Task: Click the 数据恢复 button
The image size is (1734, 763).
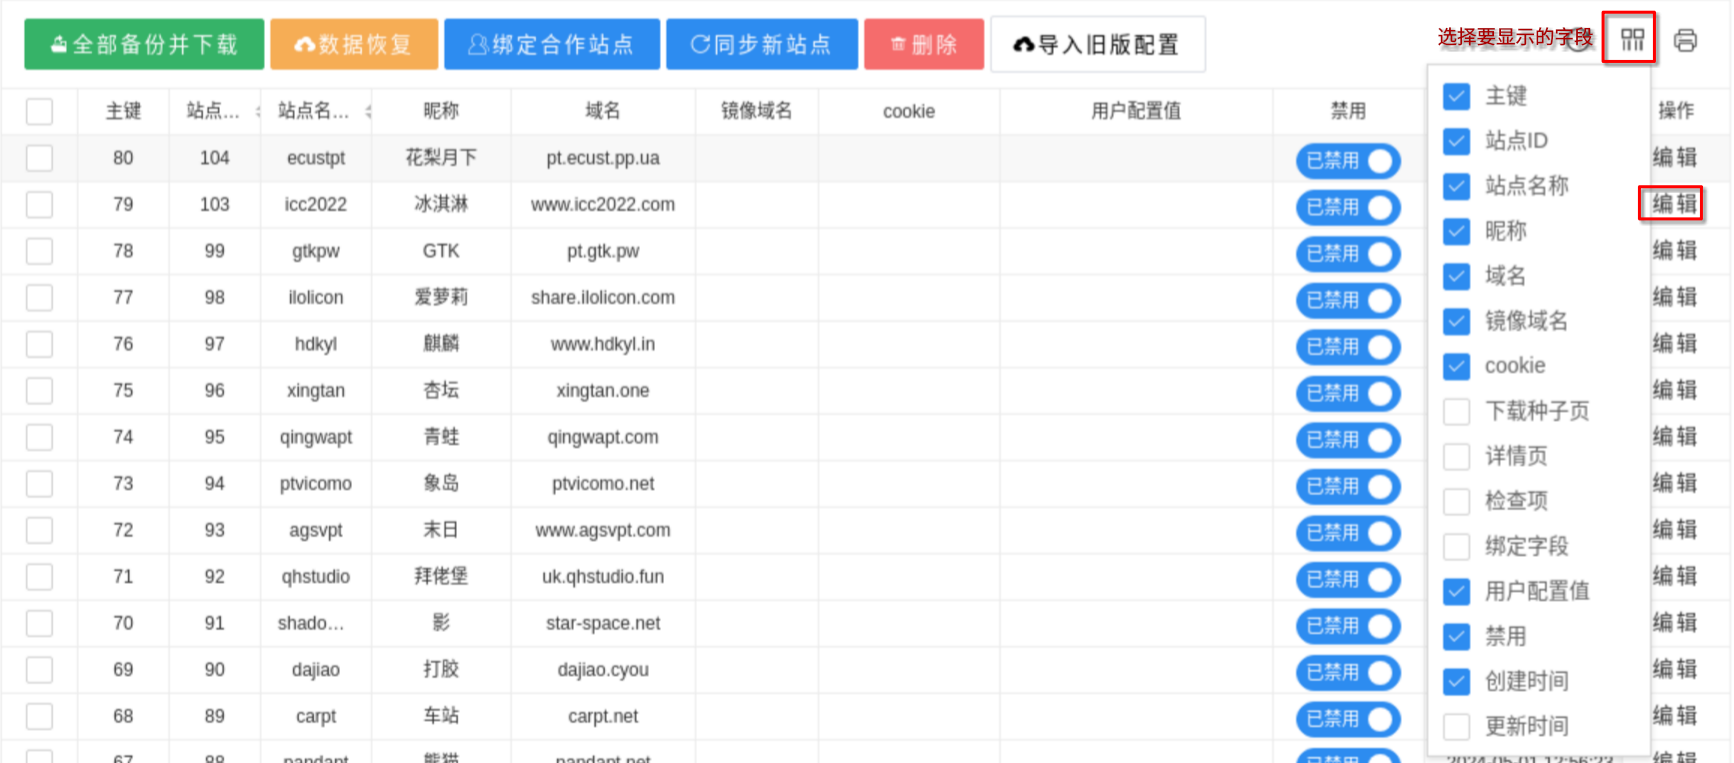Action: click(x=354, y=44)
